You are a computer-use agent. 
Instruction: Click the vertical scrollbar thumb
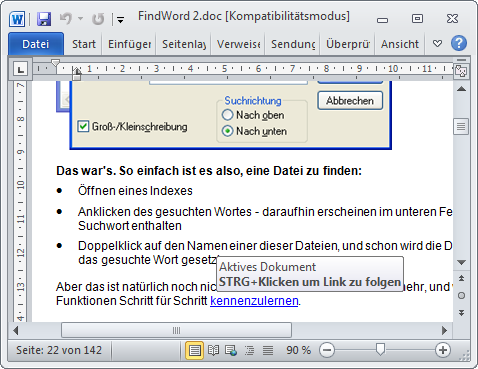tap(461, 127)
